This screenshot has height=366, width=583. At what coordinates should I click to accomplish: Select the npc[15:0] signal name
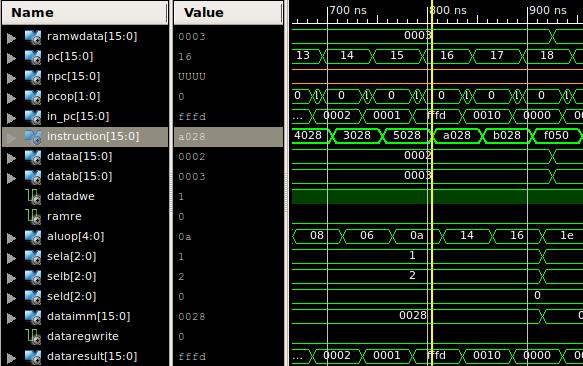[x=73, y=77]
